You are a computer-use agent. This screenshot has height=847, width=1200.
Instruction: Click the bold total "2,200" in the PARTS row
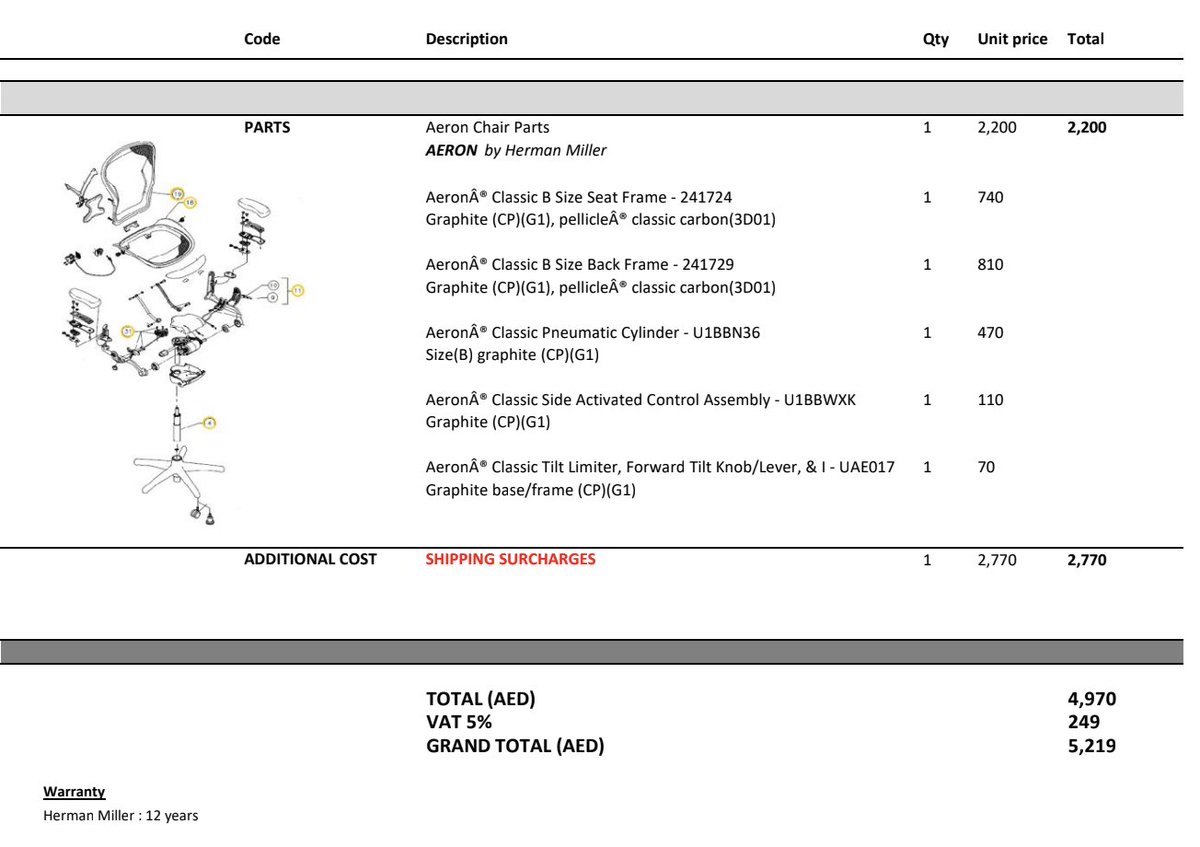[x=1087, y=128]
